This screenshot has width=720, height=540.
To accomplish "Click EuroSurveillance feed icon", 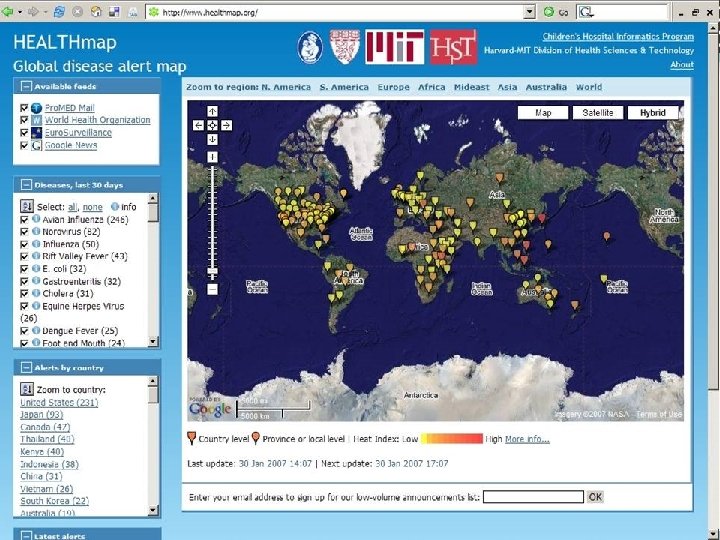I will 37,133.
